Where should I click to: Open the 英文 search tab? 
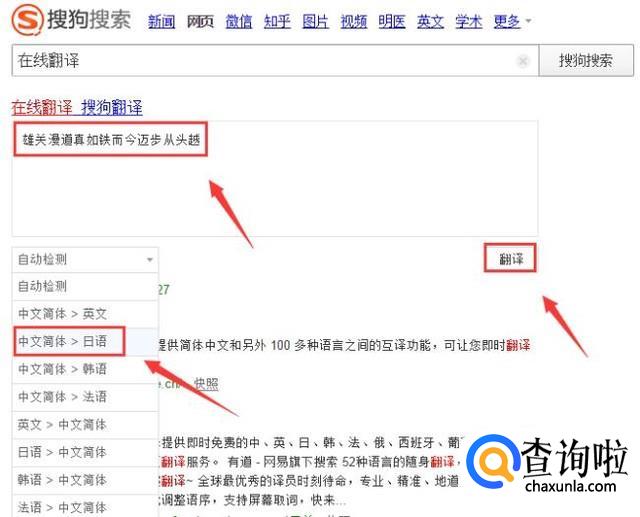[x=430, y=22]
